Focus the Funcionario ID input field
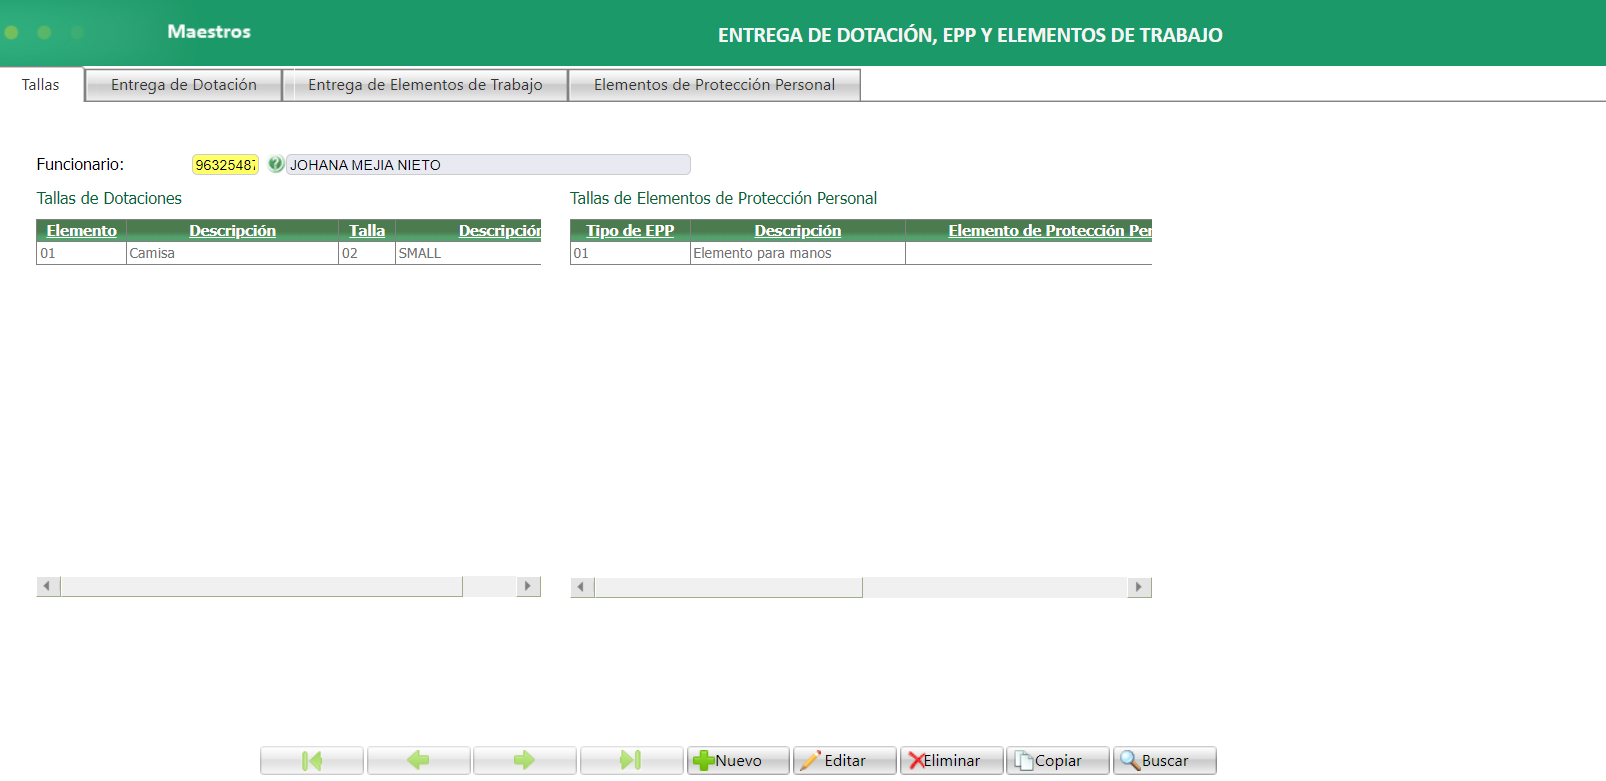Image resolution: width=1606 pixels, height=781 pixels. pos(225,165)
